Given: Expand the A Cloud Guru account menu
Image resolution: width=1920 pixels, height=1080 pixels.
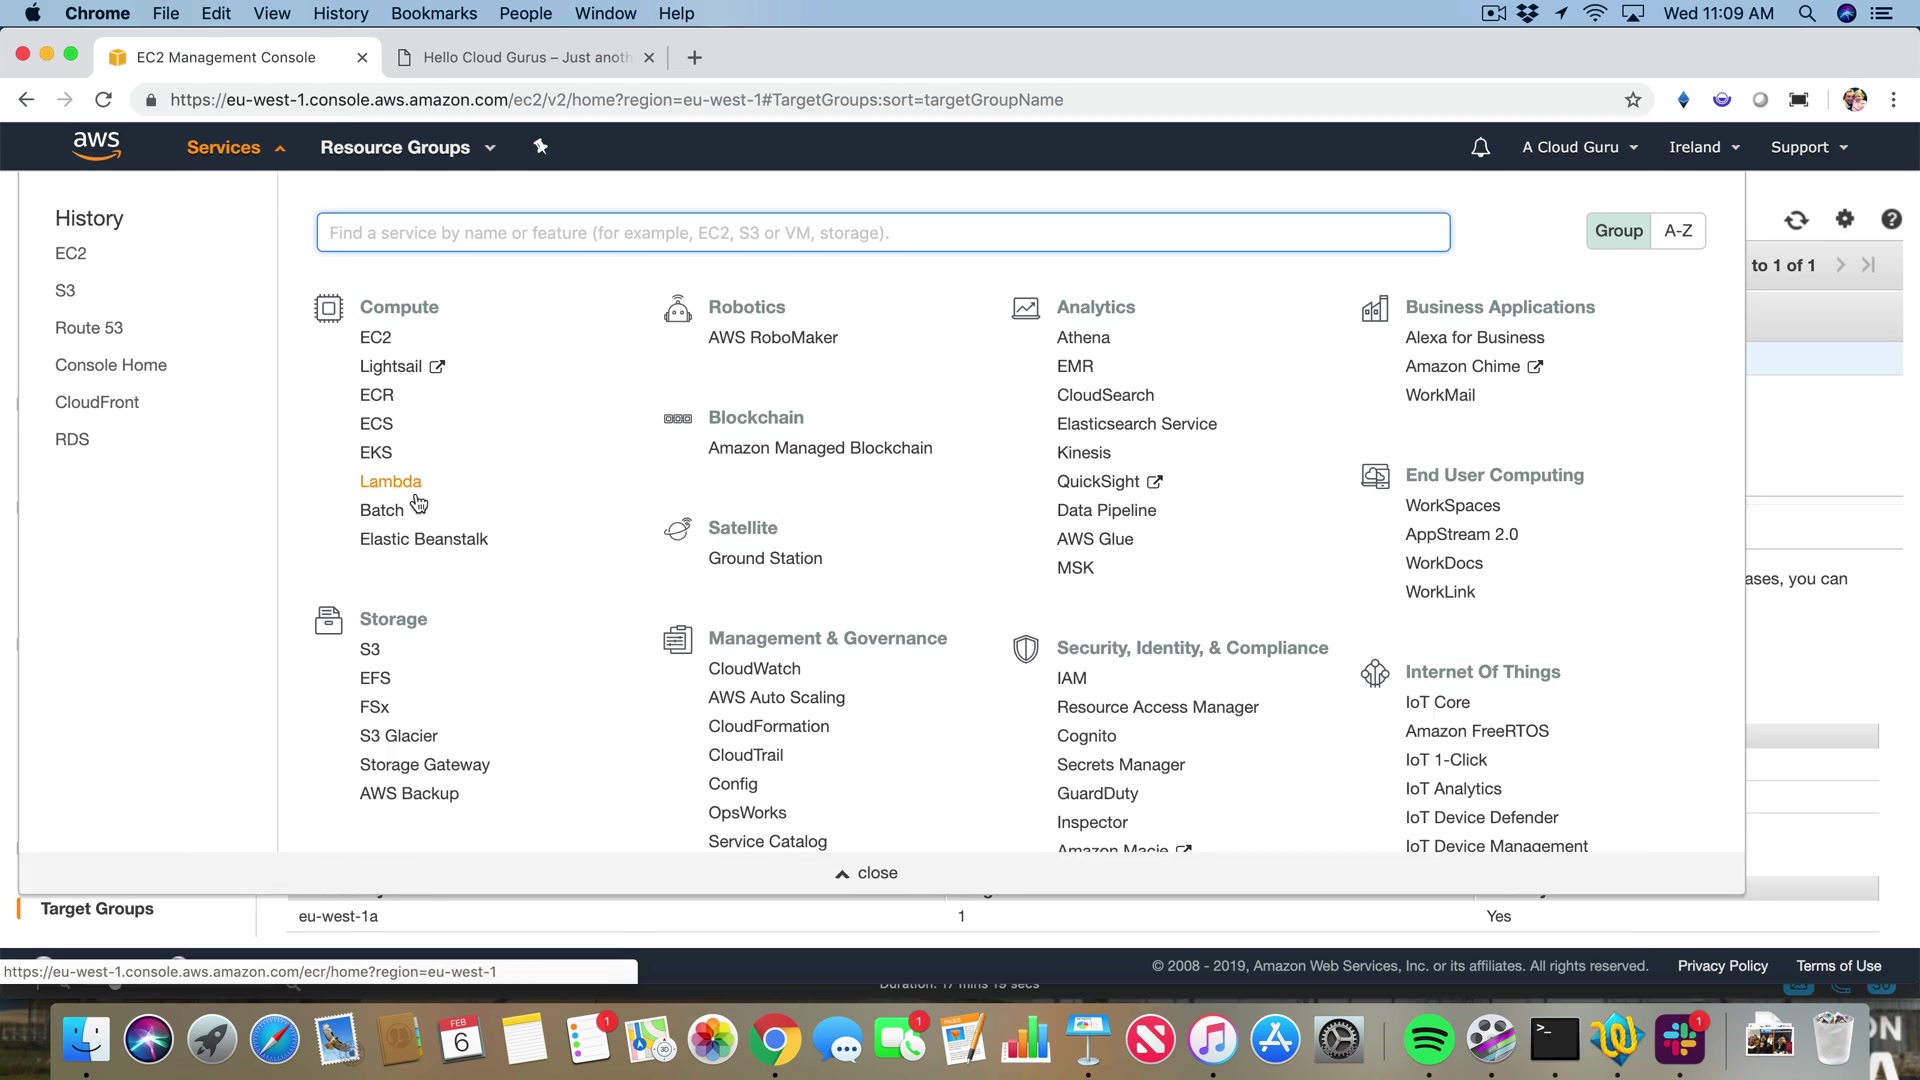Looking at the screenshot, I should [1580, 147].
